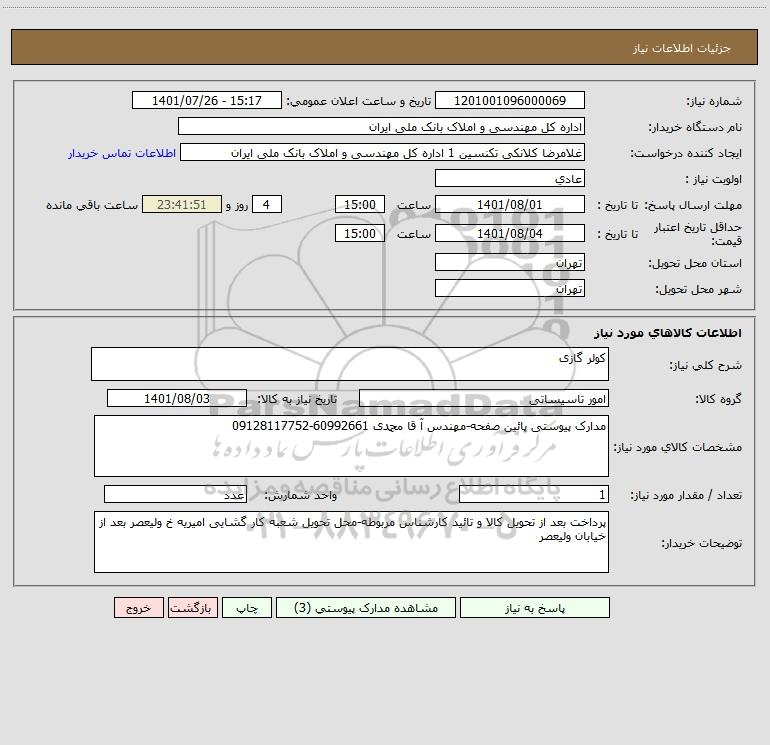
Task: Click the تاریخ و ساعت اعلان عمومی label
Action: tap(358, 101)
